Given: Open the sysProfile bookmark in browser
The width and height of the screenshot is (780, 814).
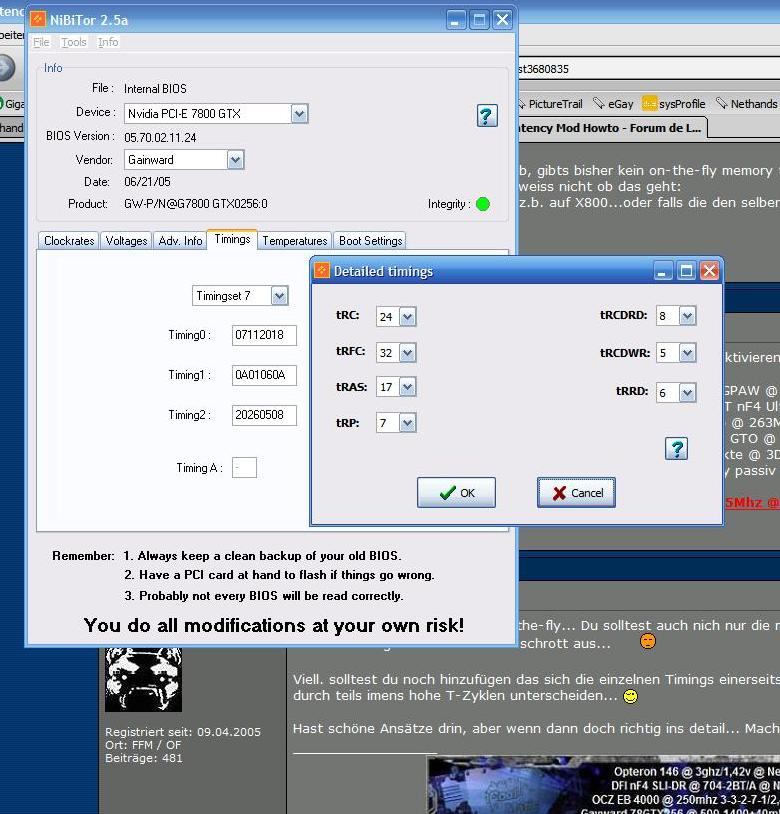Looking at the screenshot, I should tap(674, 104).
